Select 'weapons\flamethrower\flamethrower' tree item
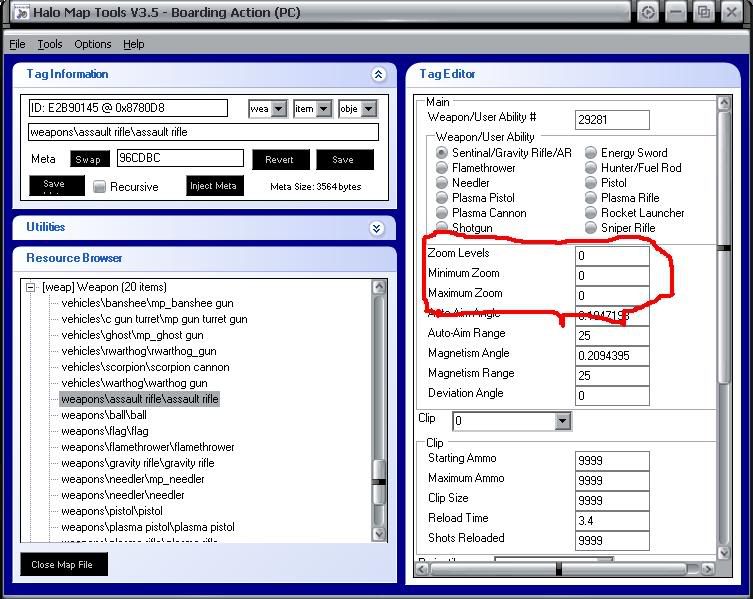 point(148,447)
